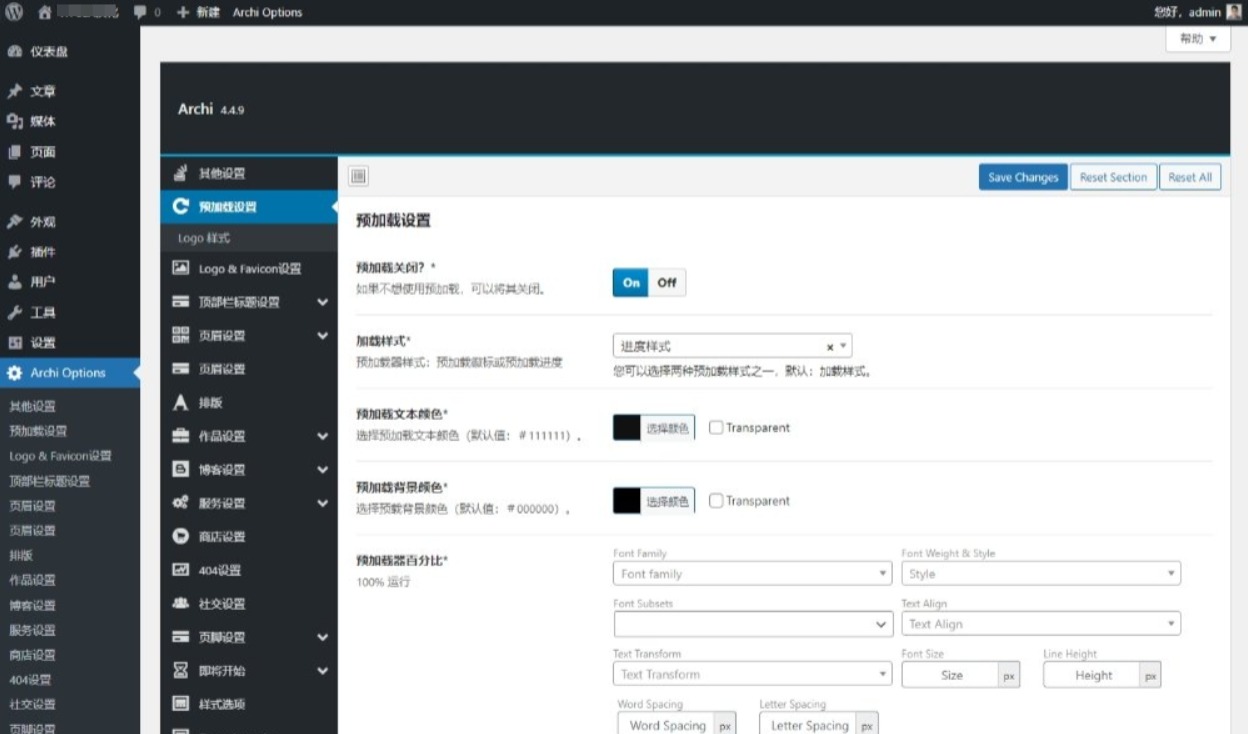1248x734 pixels.
Task: Click the 服务设置 gears icon
Action: tap(180, 503)
